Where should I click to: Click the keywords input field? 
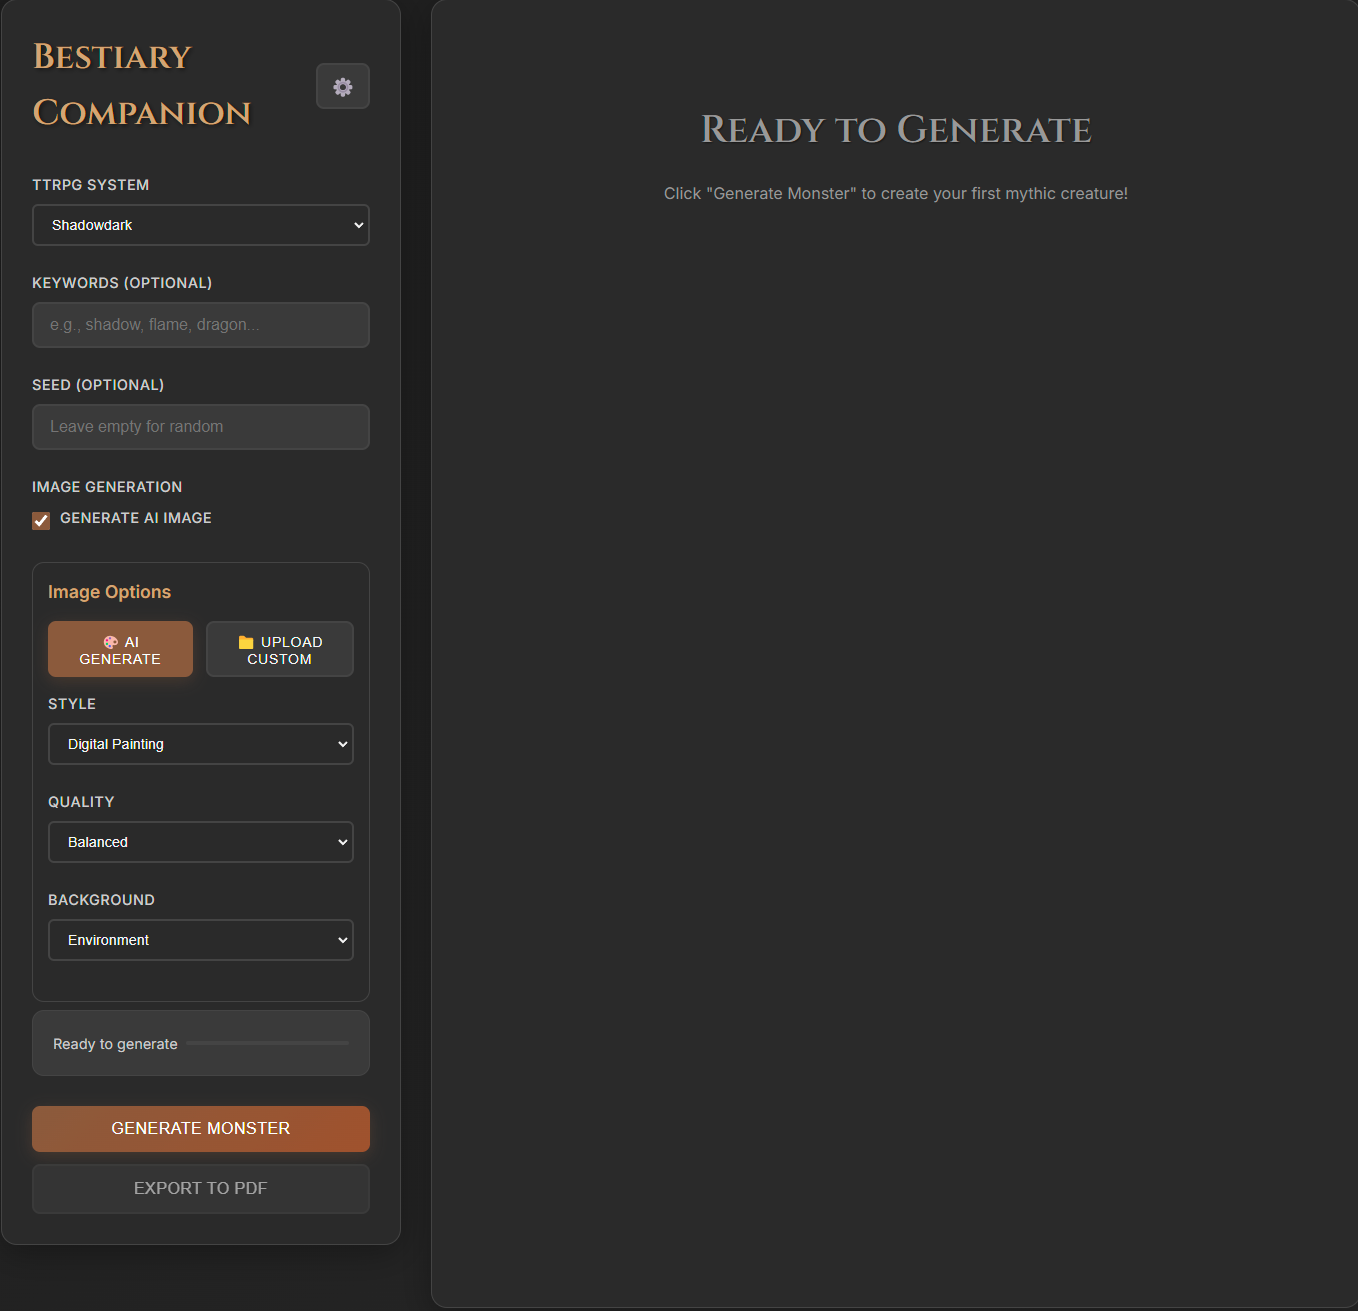200,325
